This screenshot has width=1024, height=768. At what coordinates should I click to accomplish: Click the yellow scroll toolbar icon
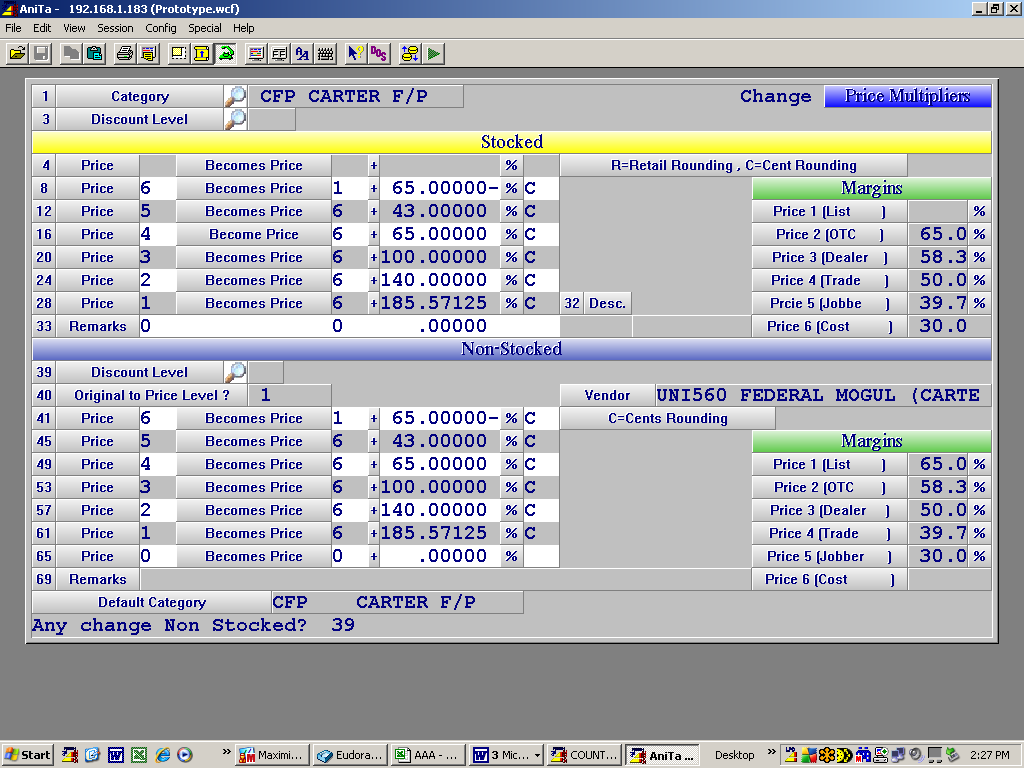point(202,54)
